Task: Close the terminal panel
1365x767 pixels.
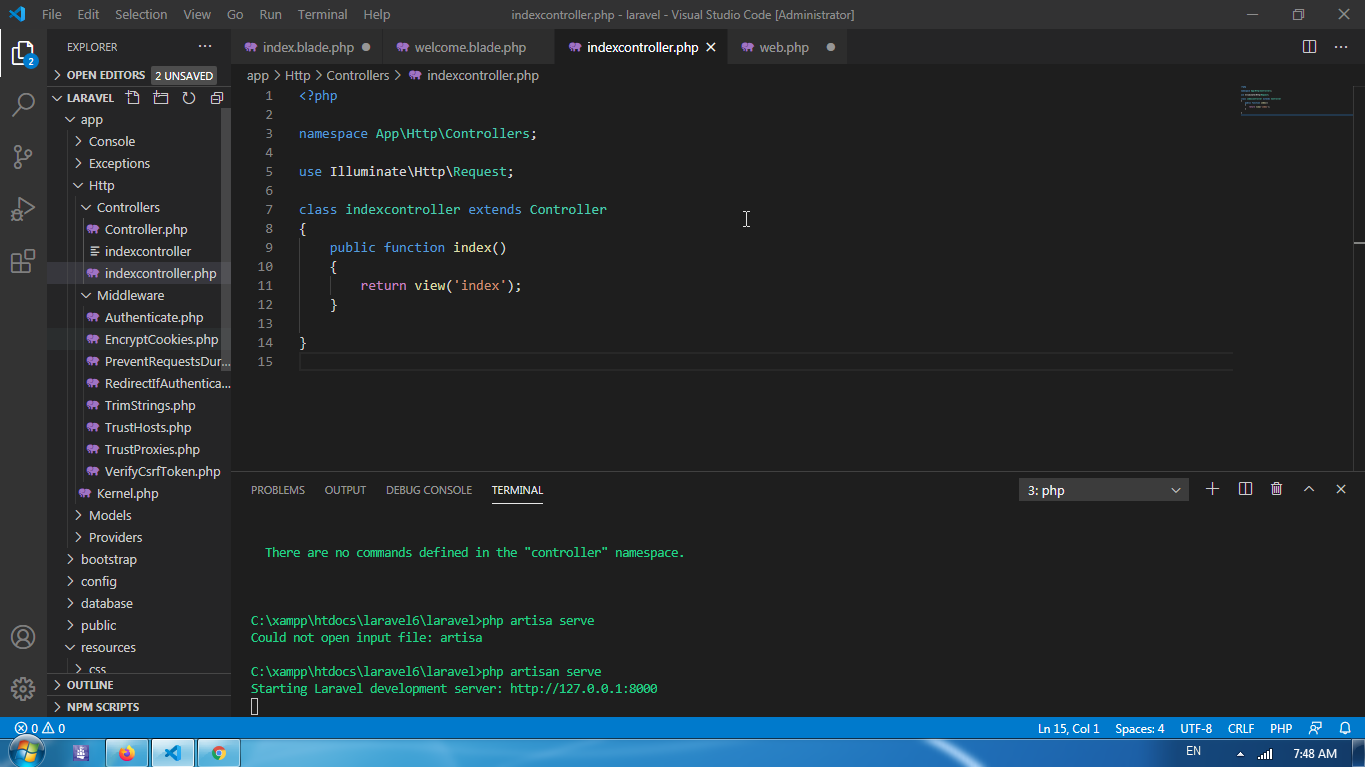Action: point(1341,489)
